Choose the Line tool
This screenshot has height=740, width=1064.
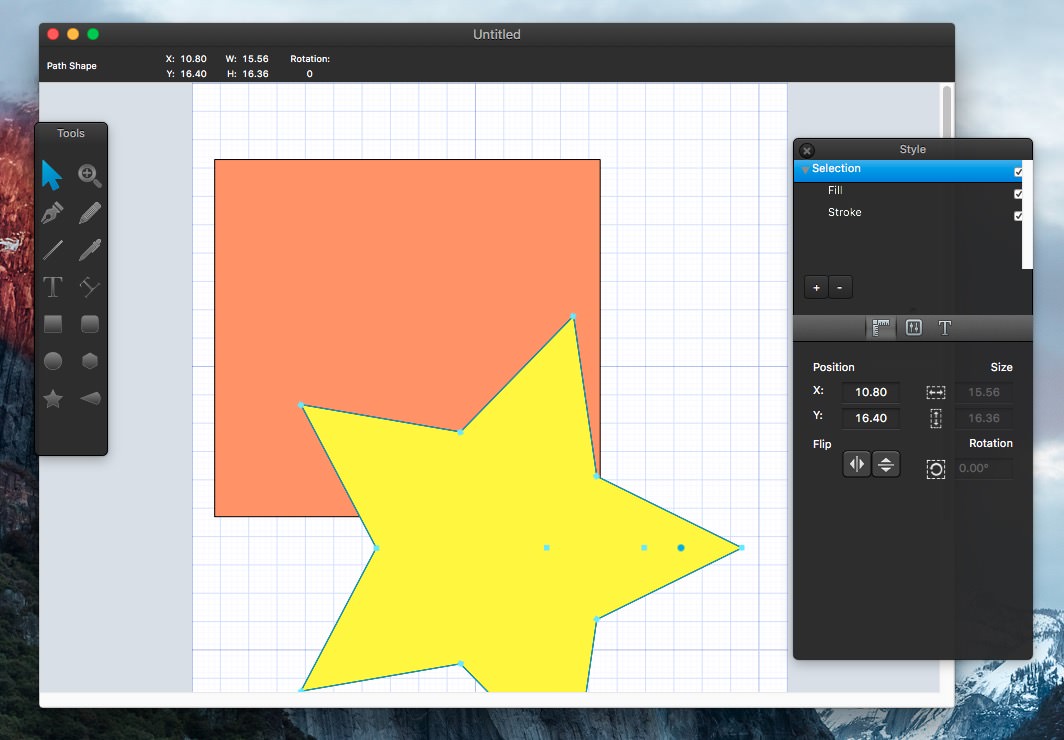pyautogui.click(x=53, y=250)
